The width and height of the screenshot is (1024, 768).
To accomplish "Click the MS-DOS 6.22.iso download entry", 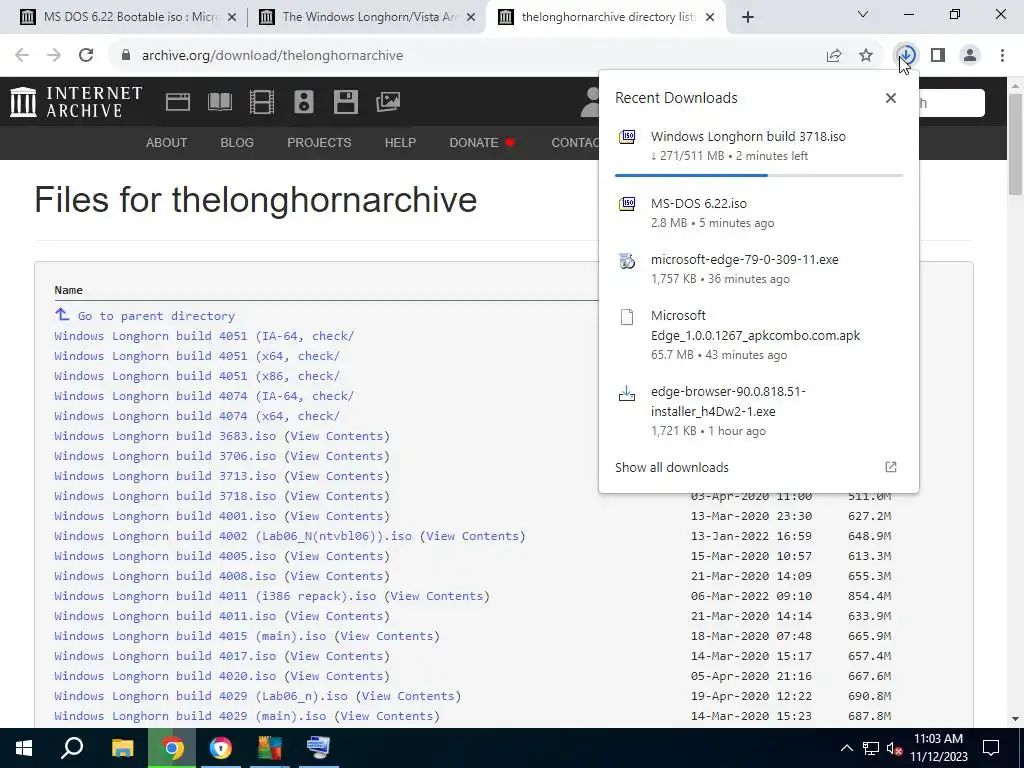I will pos(758,212).
